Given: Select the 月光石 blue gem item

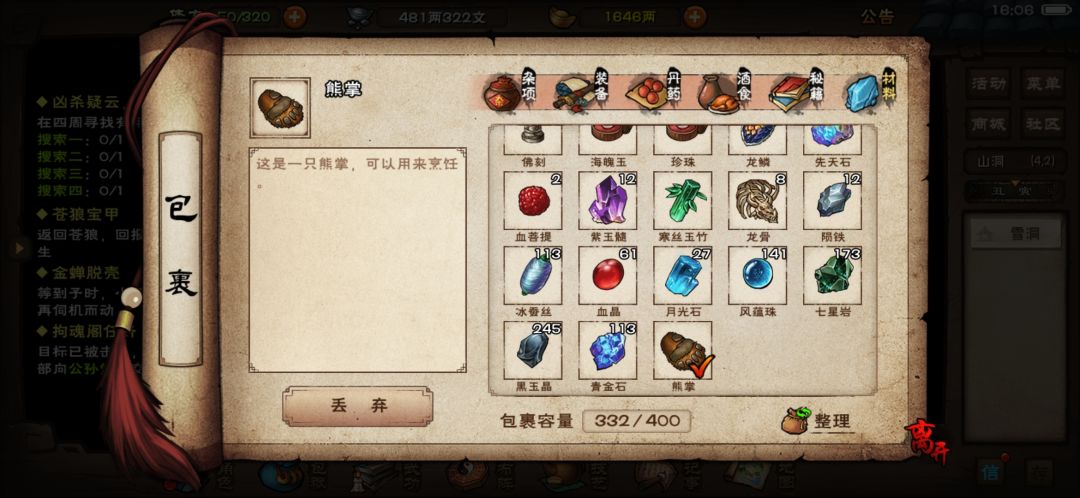Looking at the screenshot, I should click(683, 276).
